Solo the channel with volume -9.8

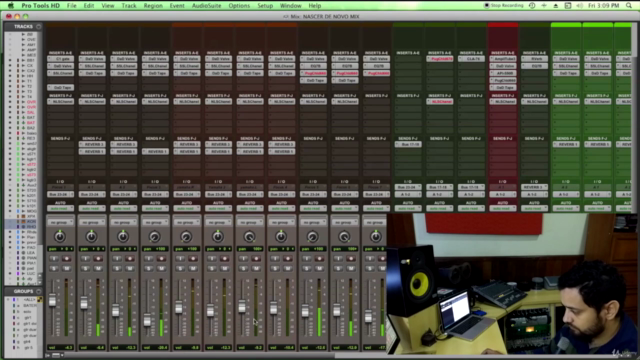[x=180, y=268]
